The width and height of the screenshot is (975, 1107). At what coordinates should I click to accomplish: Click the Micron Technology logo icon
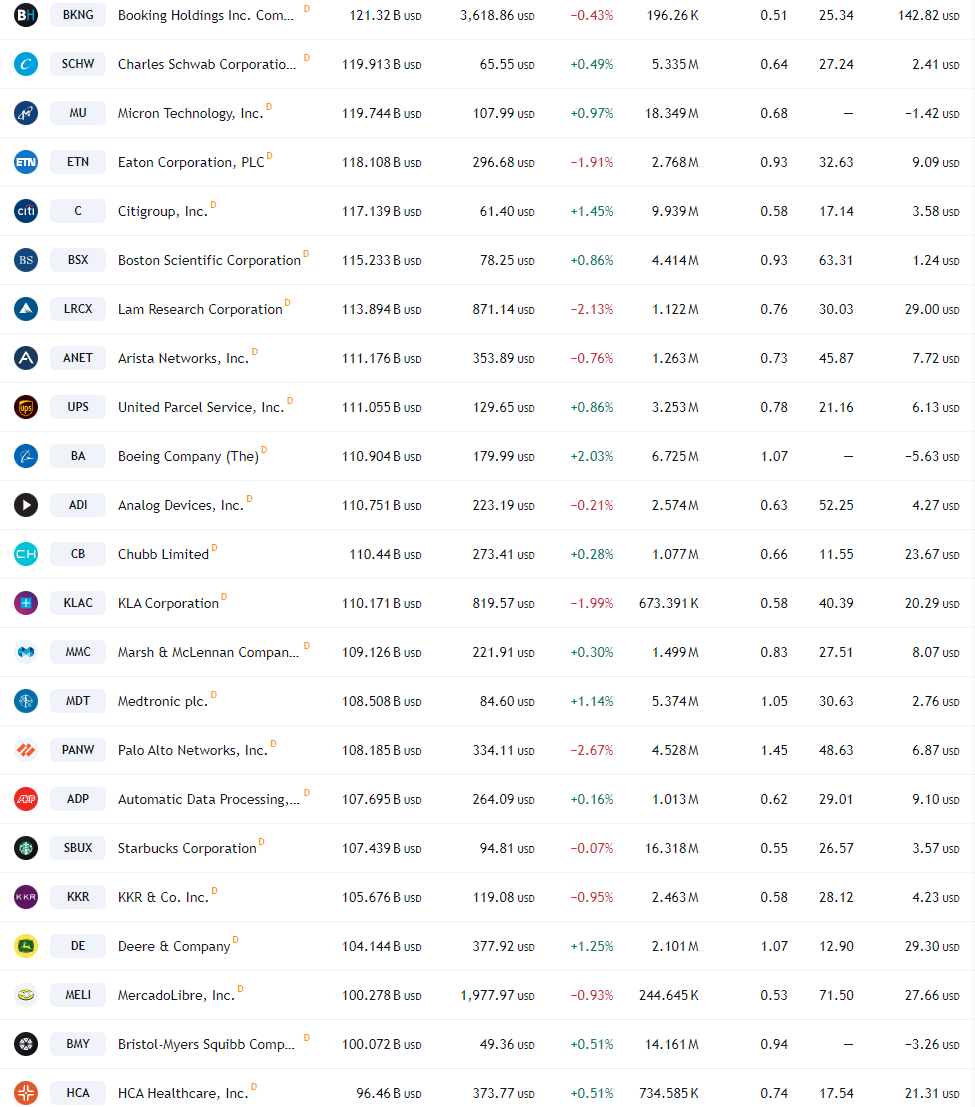pyautogui.click(x=26, y=113)
